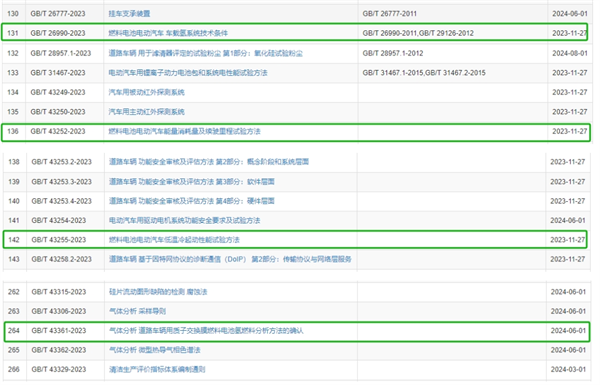Select standard number GB/T 43254-2023
Screen dimensions: 600x385
click(59, 221)
